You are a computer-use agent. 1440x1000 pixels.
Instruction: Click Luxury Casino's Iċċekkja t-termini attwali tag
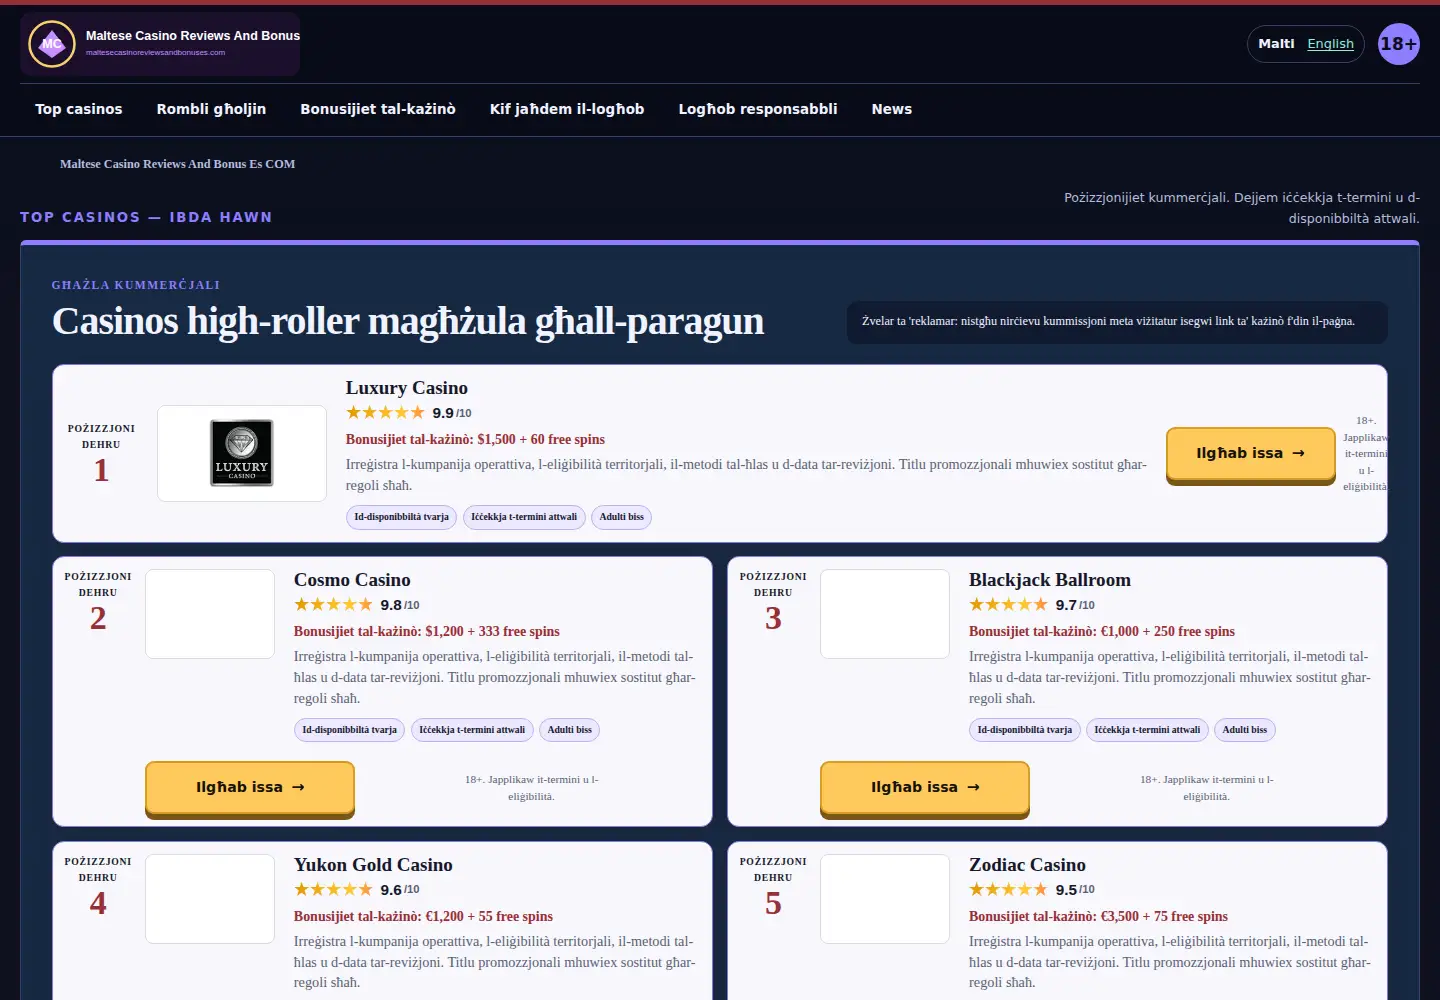pos(524,517)
